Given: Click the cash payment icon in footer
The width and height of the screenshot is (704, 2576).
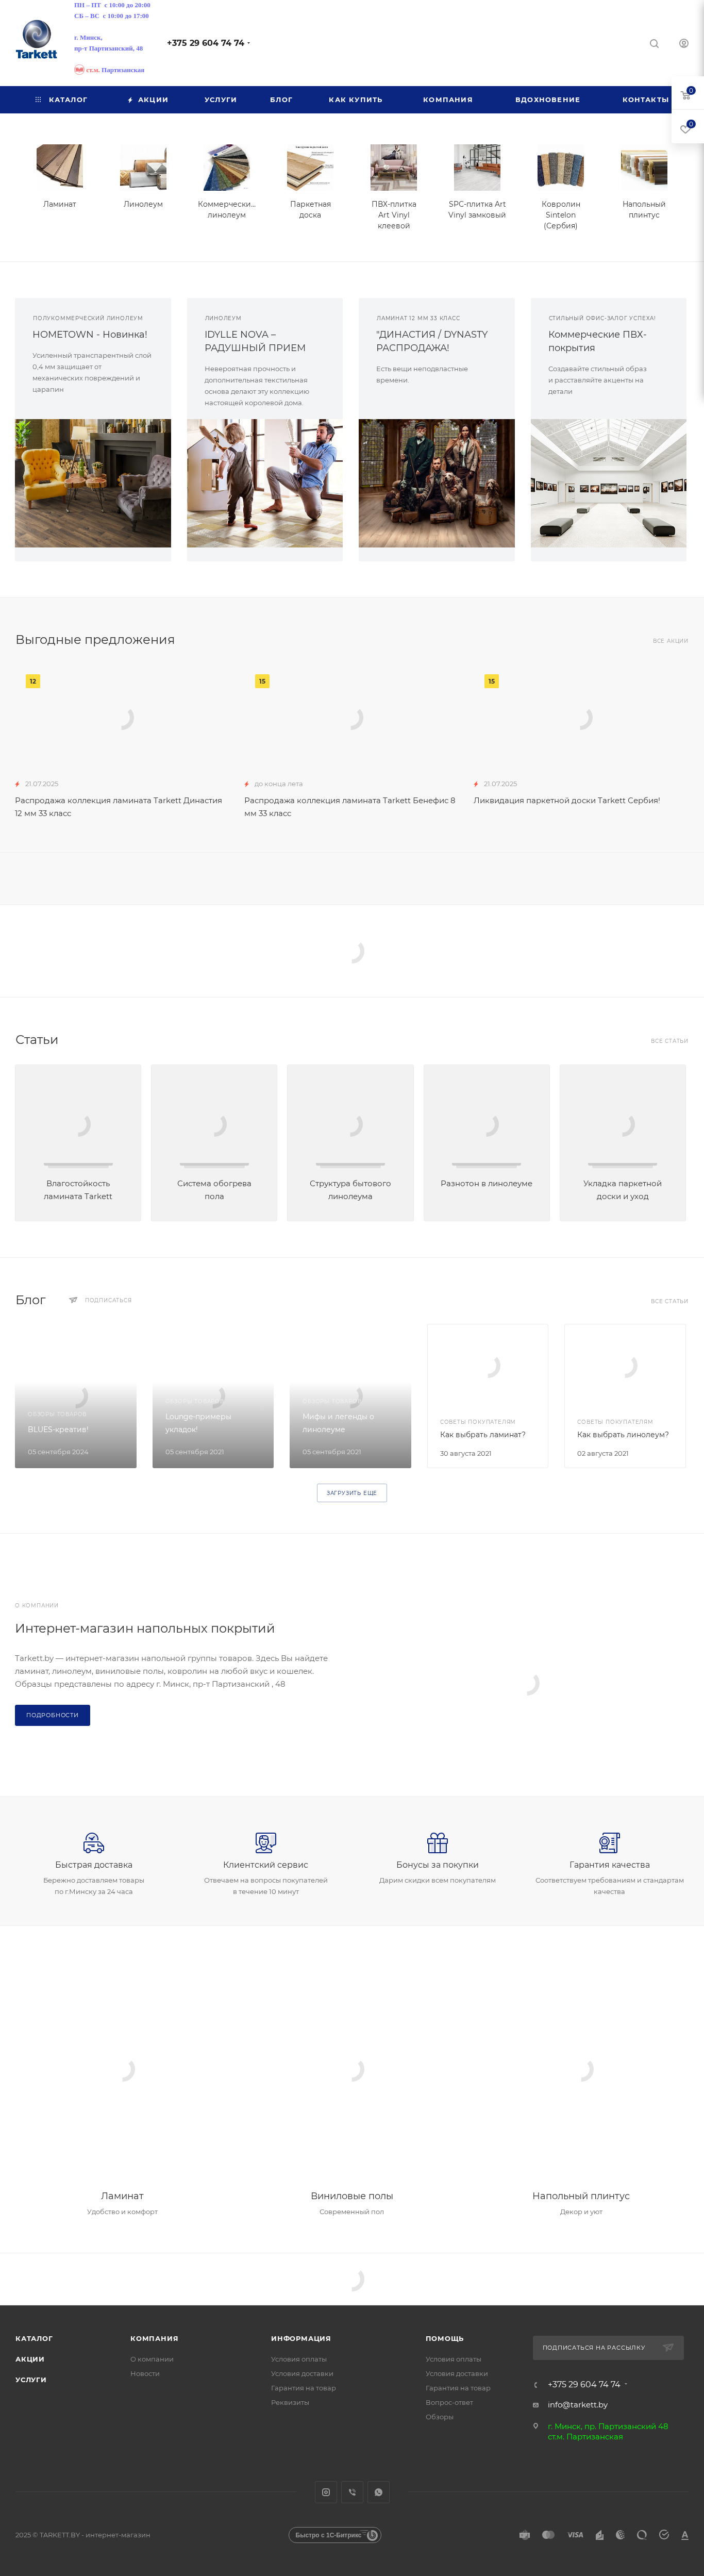Looking at the screenshot, I should pyautogui.click(x=525, y=2535).
